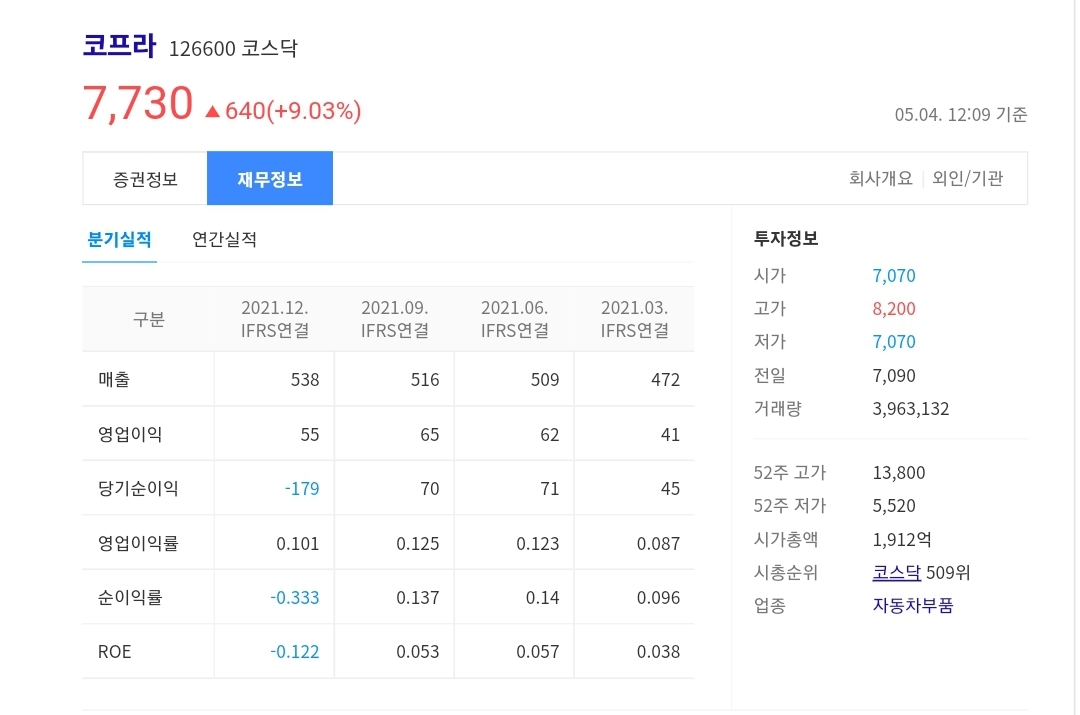Select the 재무정보 tab
The width and height of the screenshot is (1080, 715).
[x=270, y=177]
